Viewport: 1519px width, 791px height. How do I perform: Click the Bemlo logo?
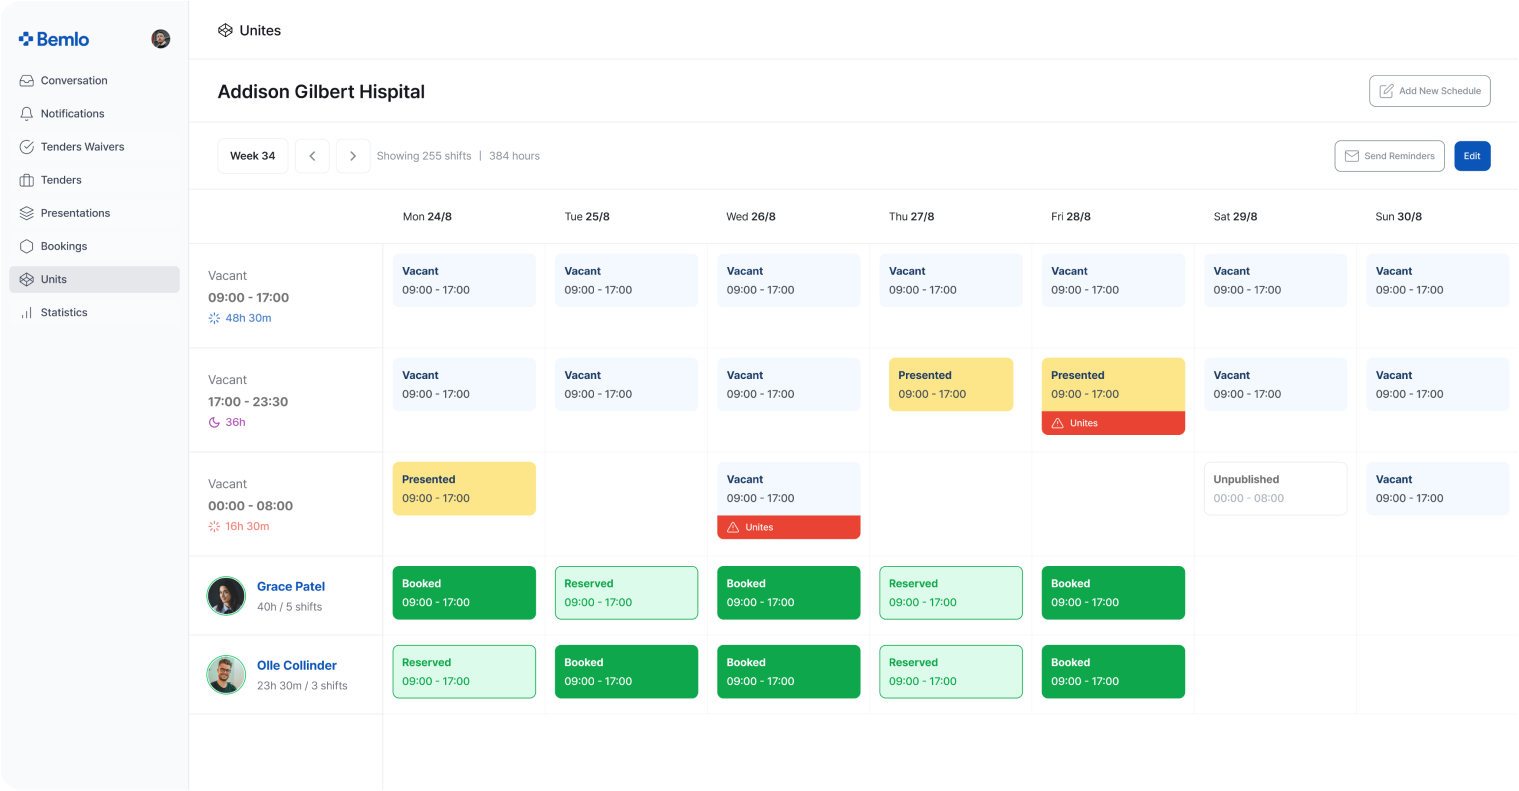pos(54,39)
